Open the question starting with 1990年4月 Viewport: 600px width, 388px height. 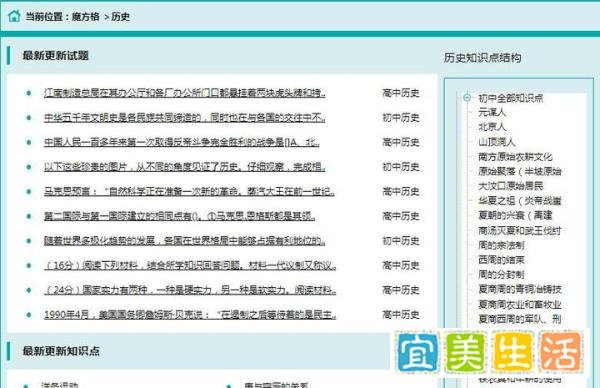pos(190,315)
